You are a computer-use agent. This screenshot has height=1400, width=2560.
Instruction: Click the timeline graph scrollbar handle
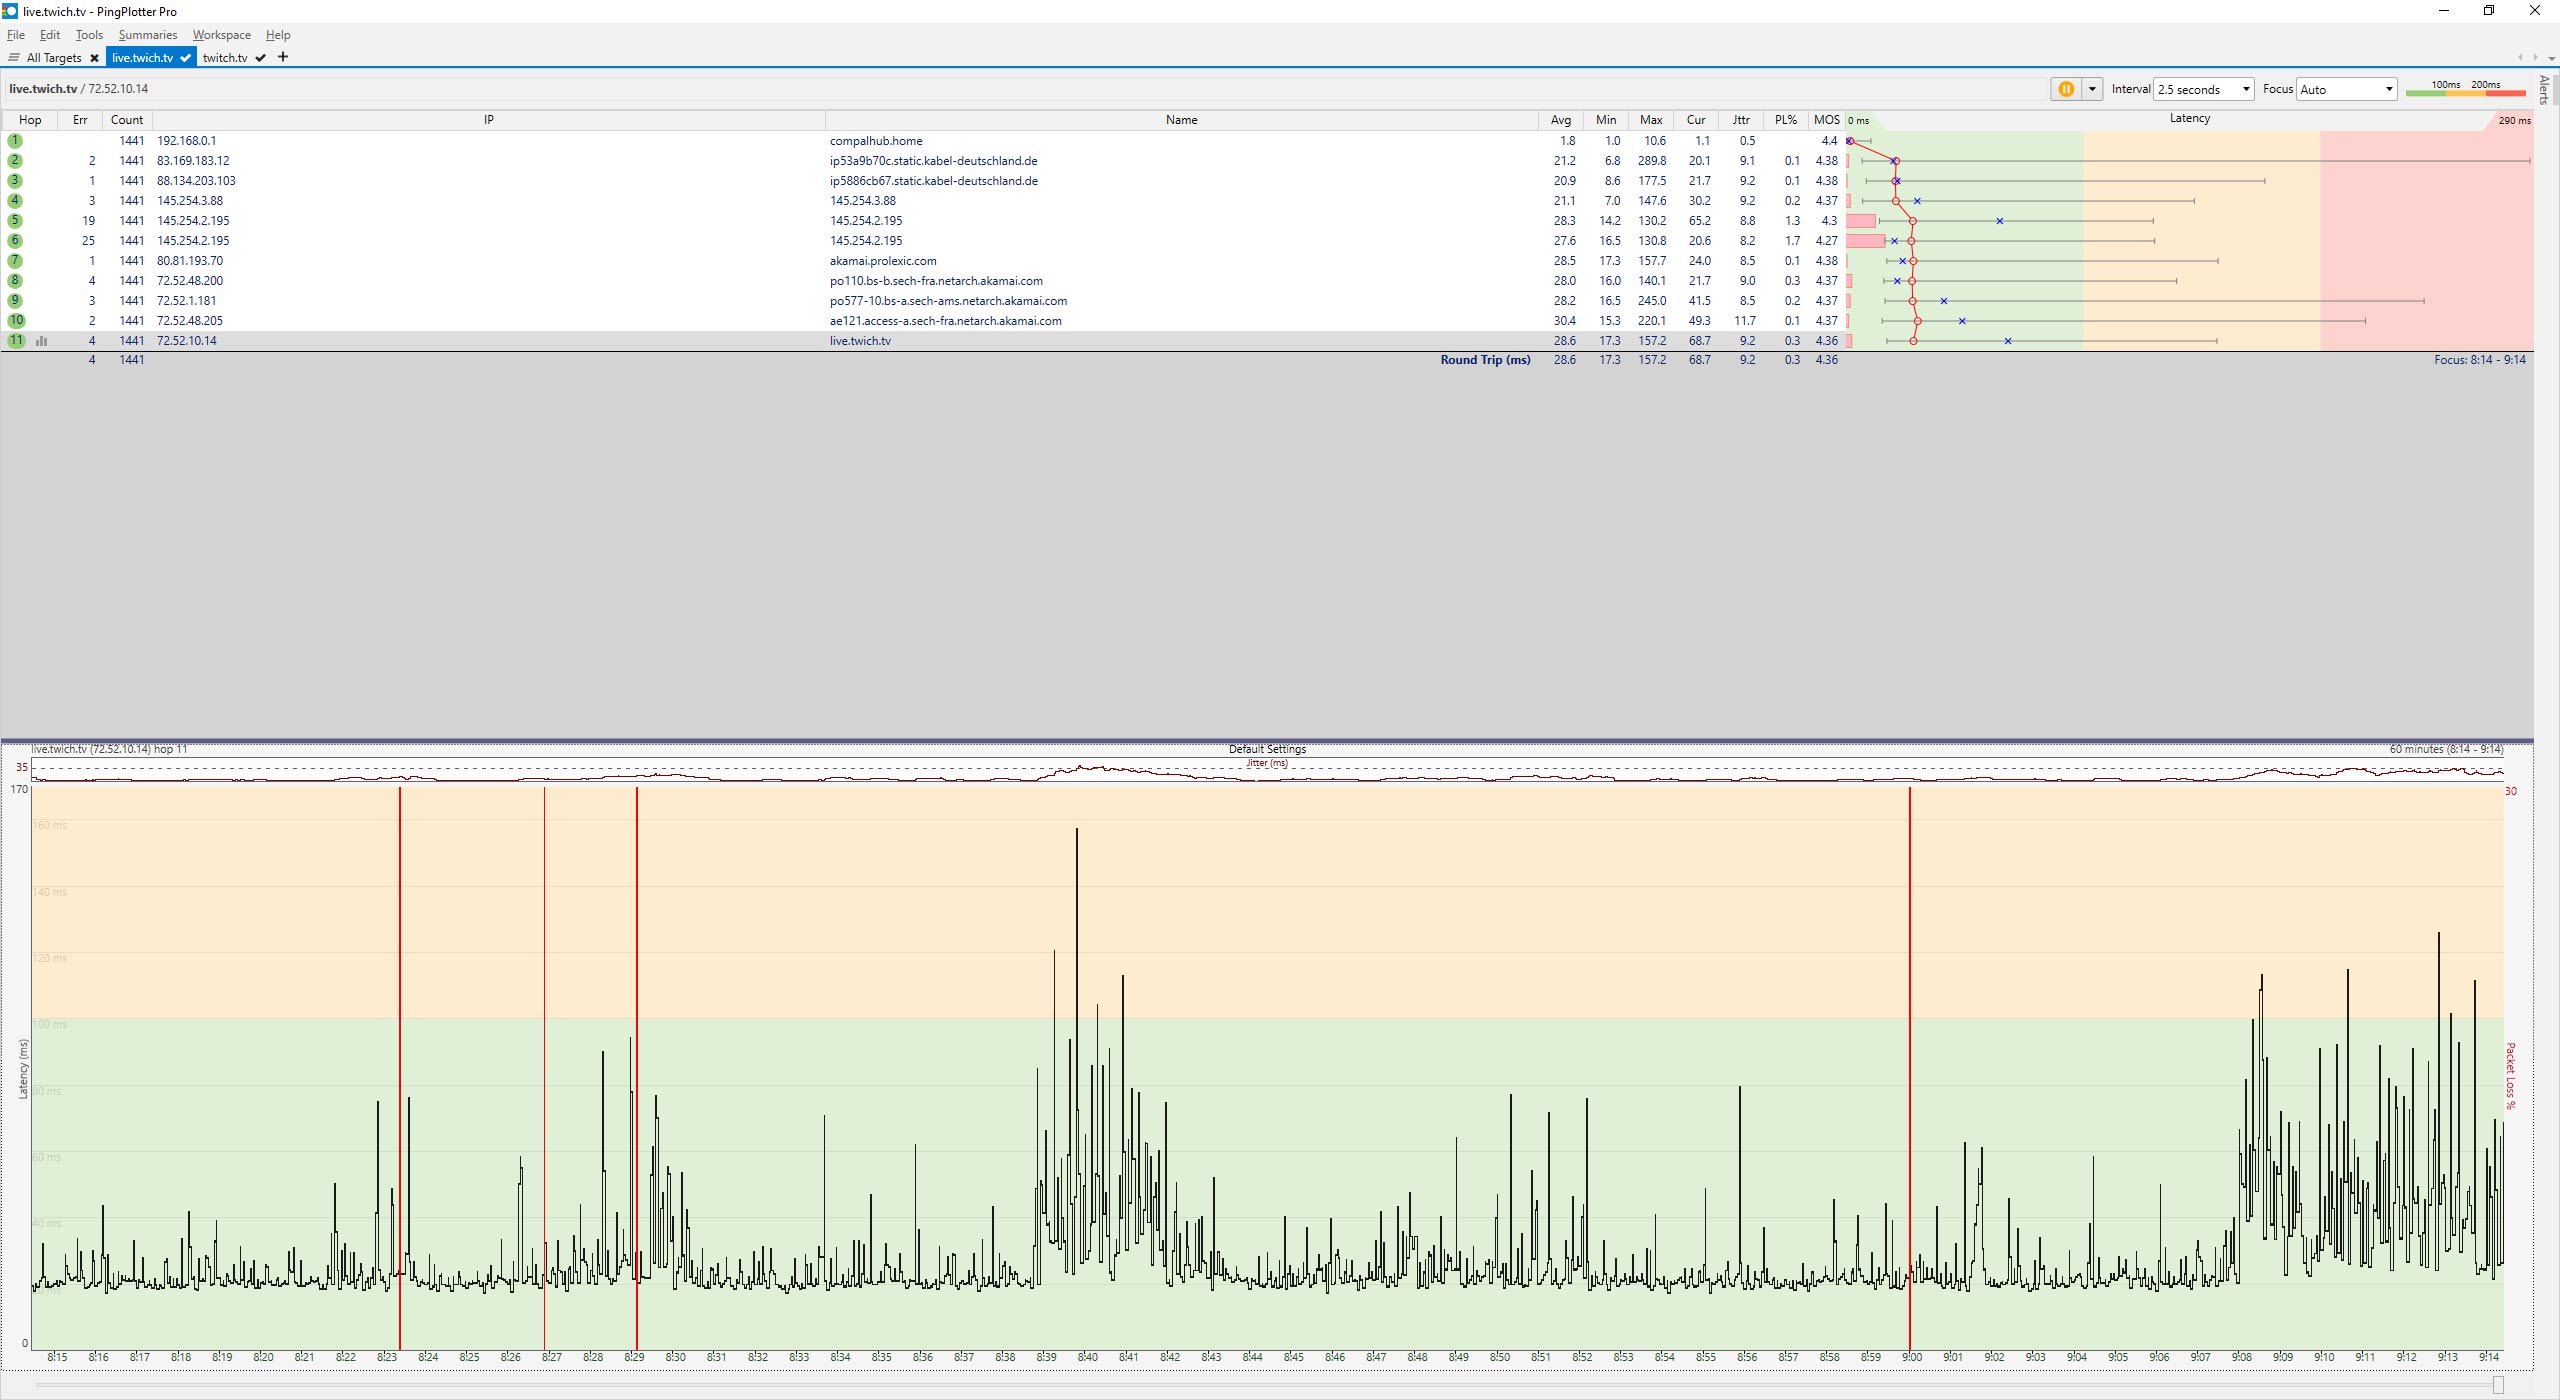2498,1385
